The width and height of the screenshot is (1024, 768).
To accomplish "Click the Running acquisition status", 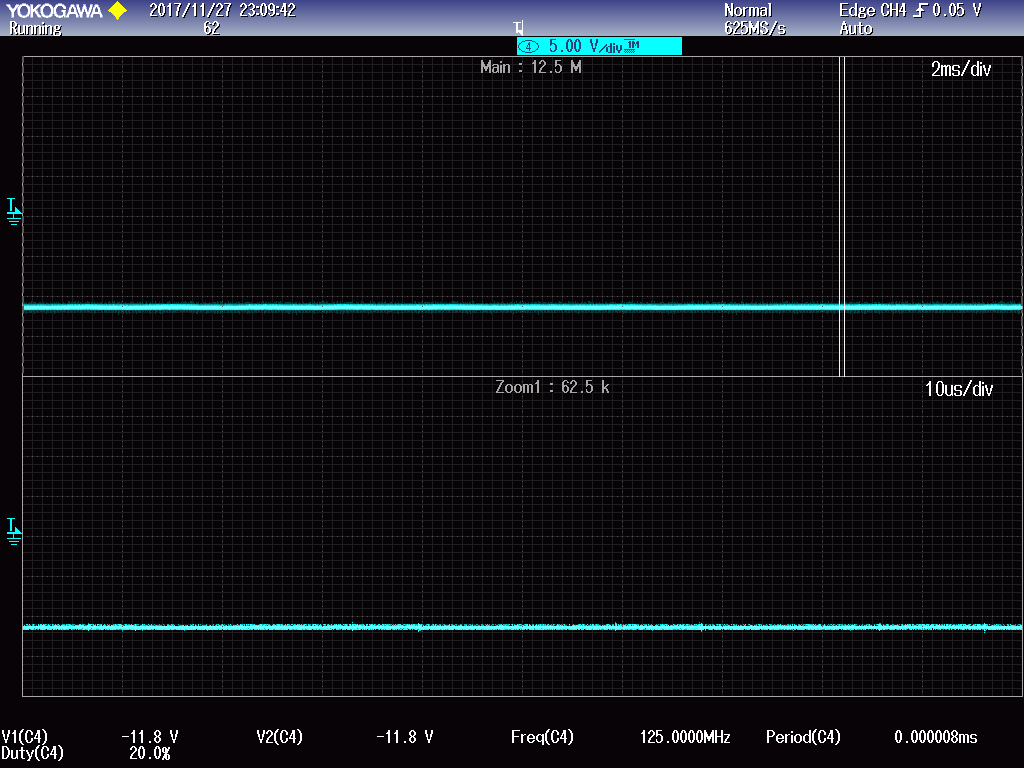I will pyautogui.click(x=35, y=29).
